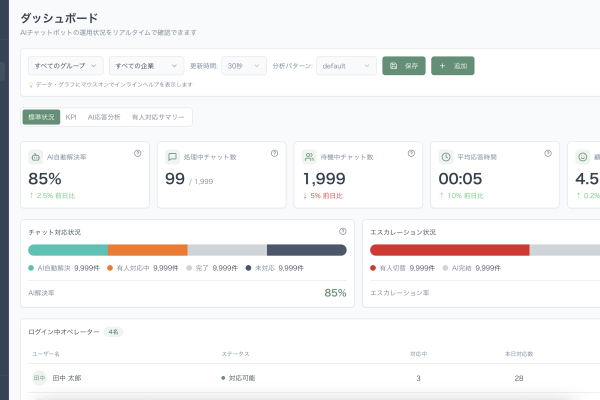Click clock icon on 平均応答時間 card
The height and width of the screenshot is (400, 600).
446,157
